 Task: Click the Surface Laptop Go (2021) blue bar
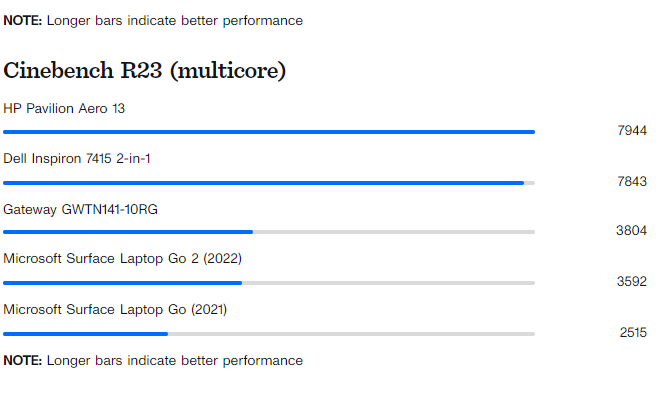tap(85, 333)
